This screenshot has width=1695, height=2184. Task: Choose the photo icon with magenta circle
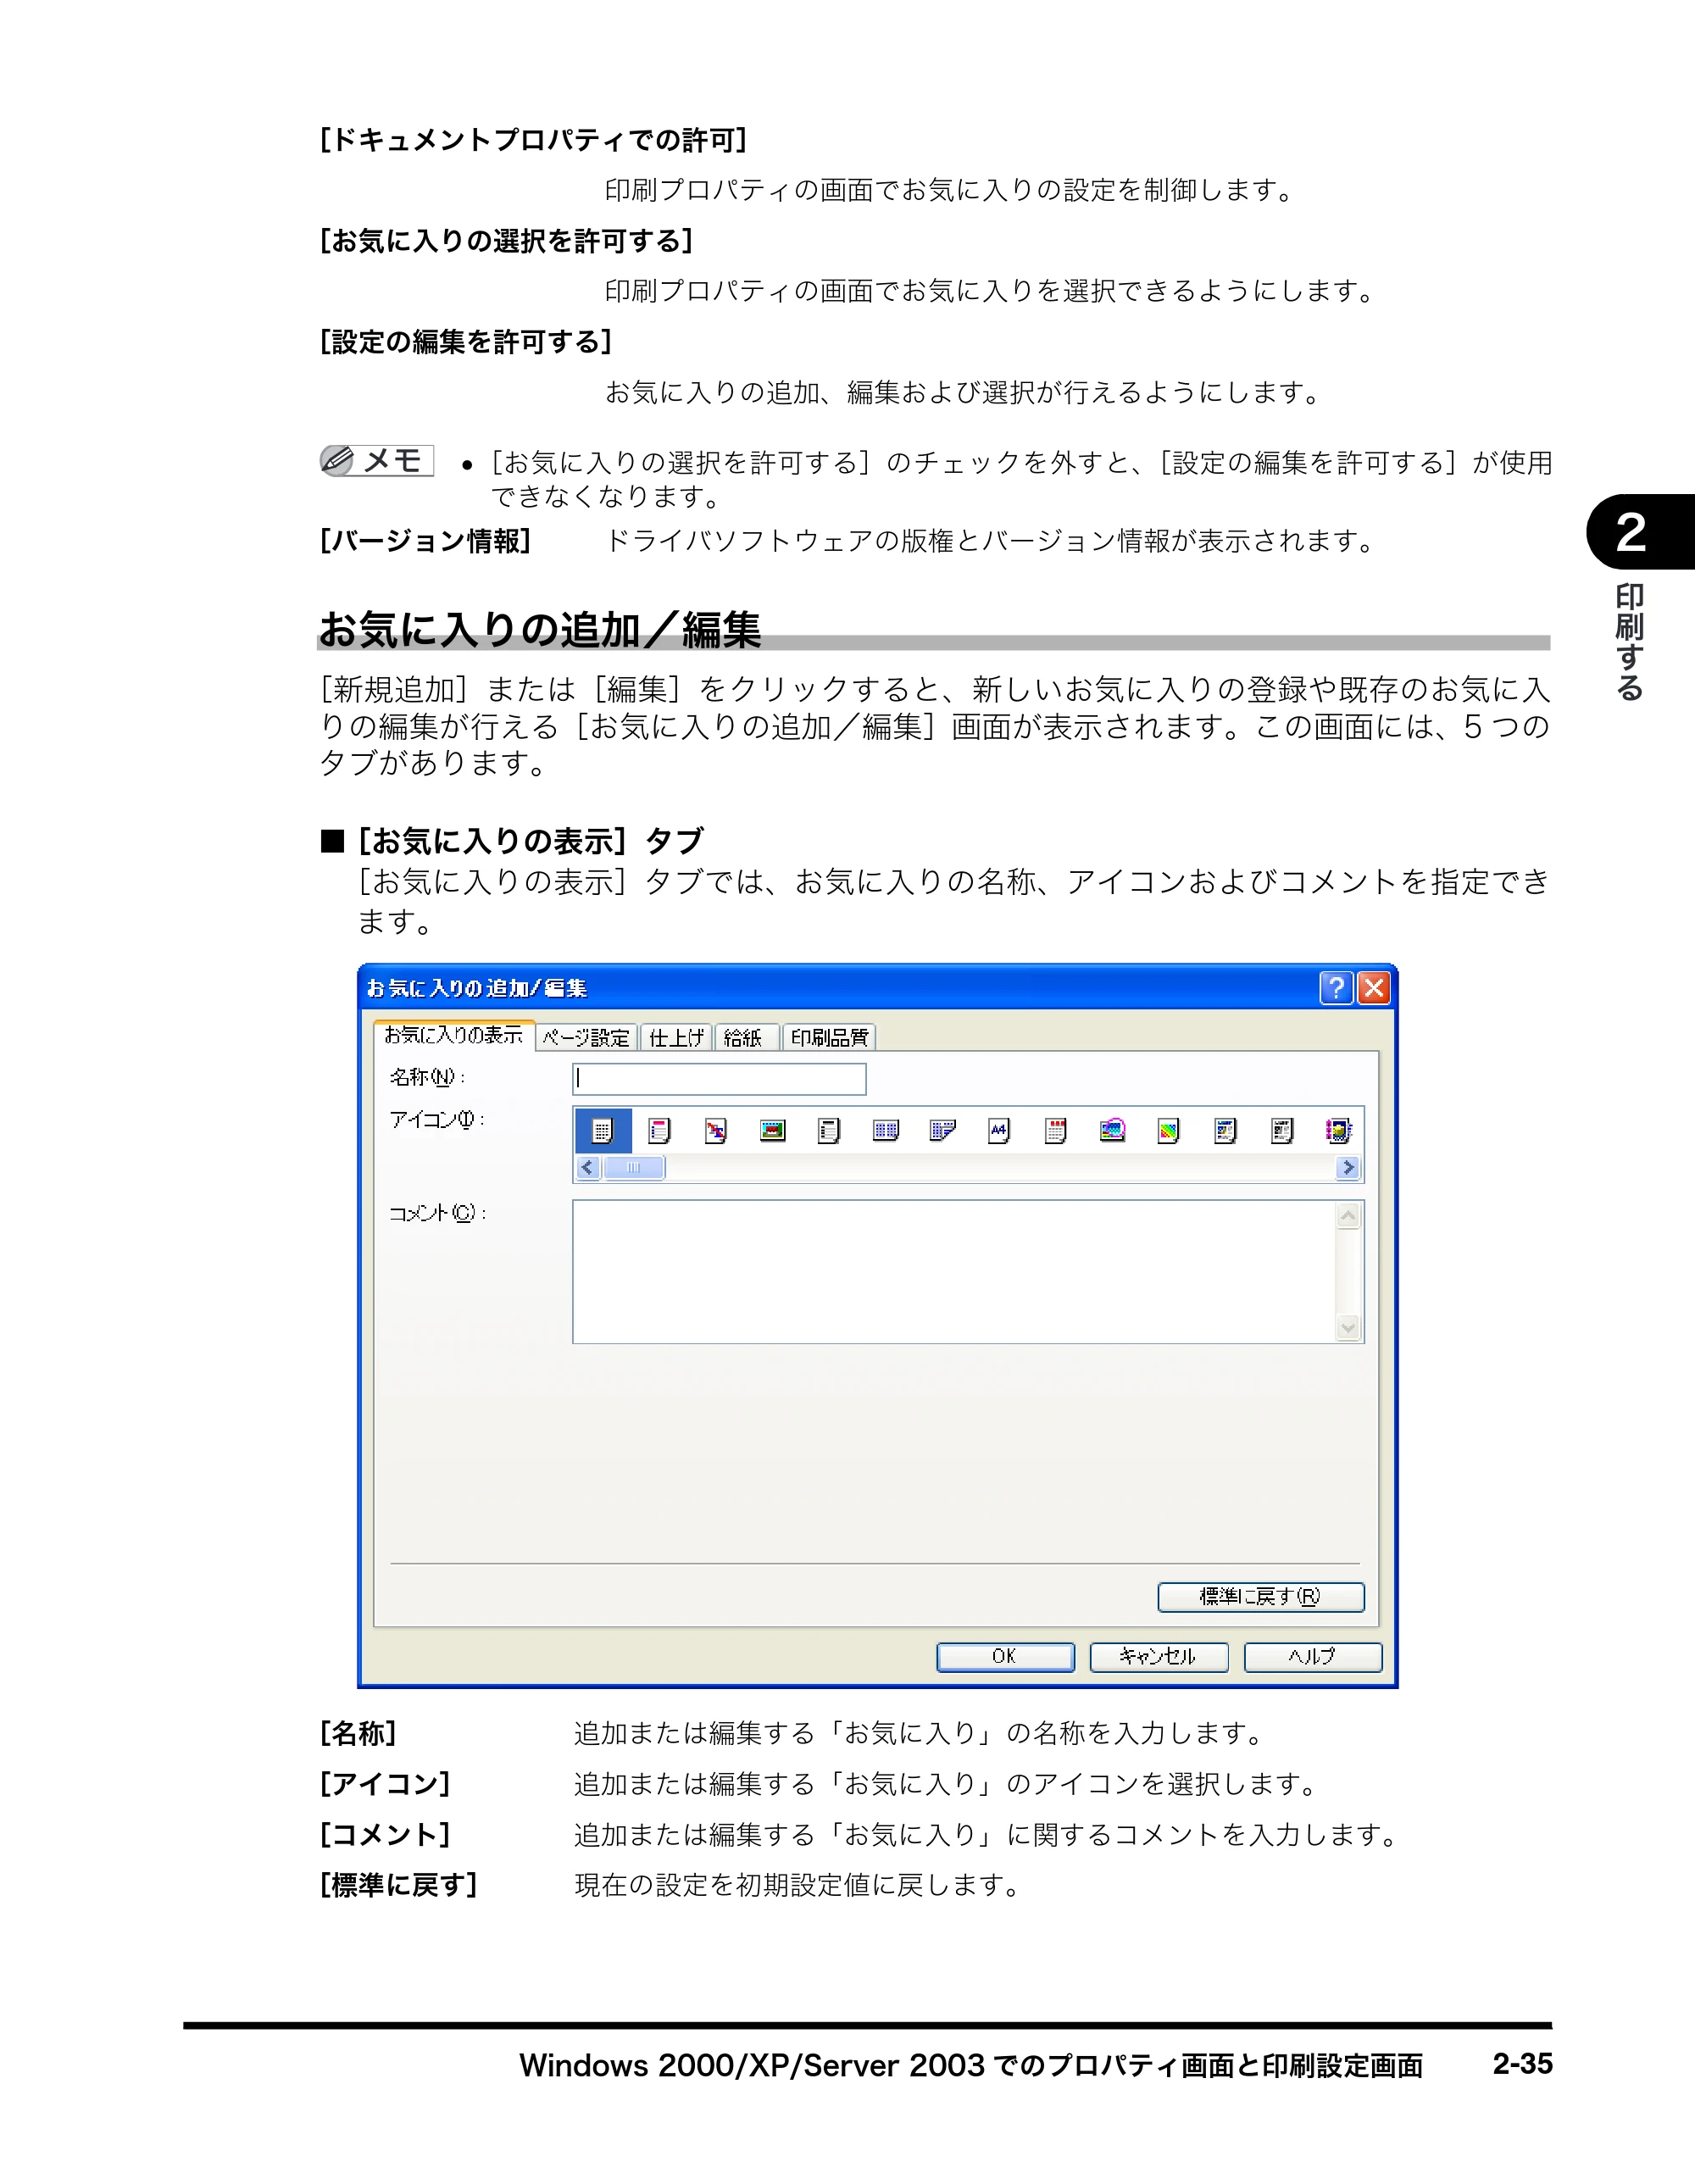coord(1112,1131)
